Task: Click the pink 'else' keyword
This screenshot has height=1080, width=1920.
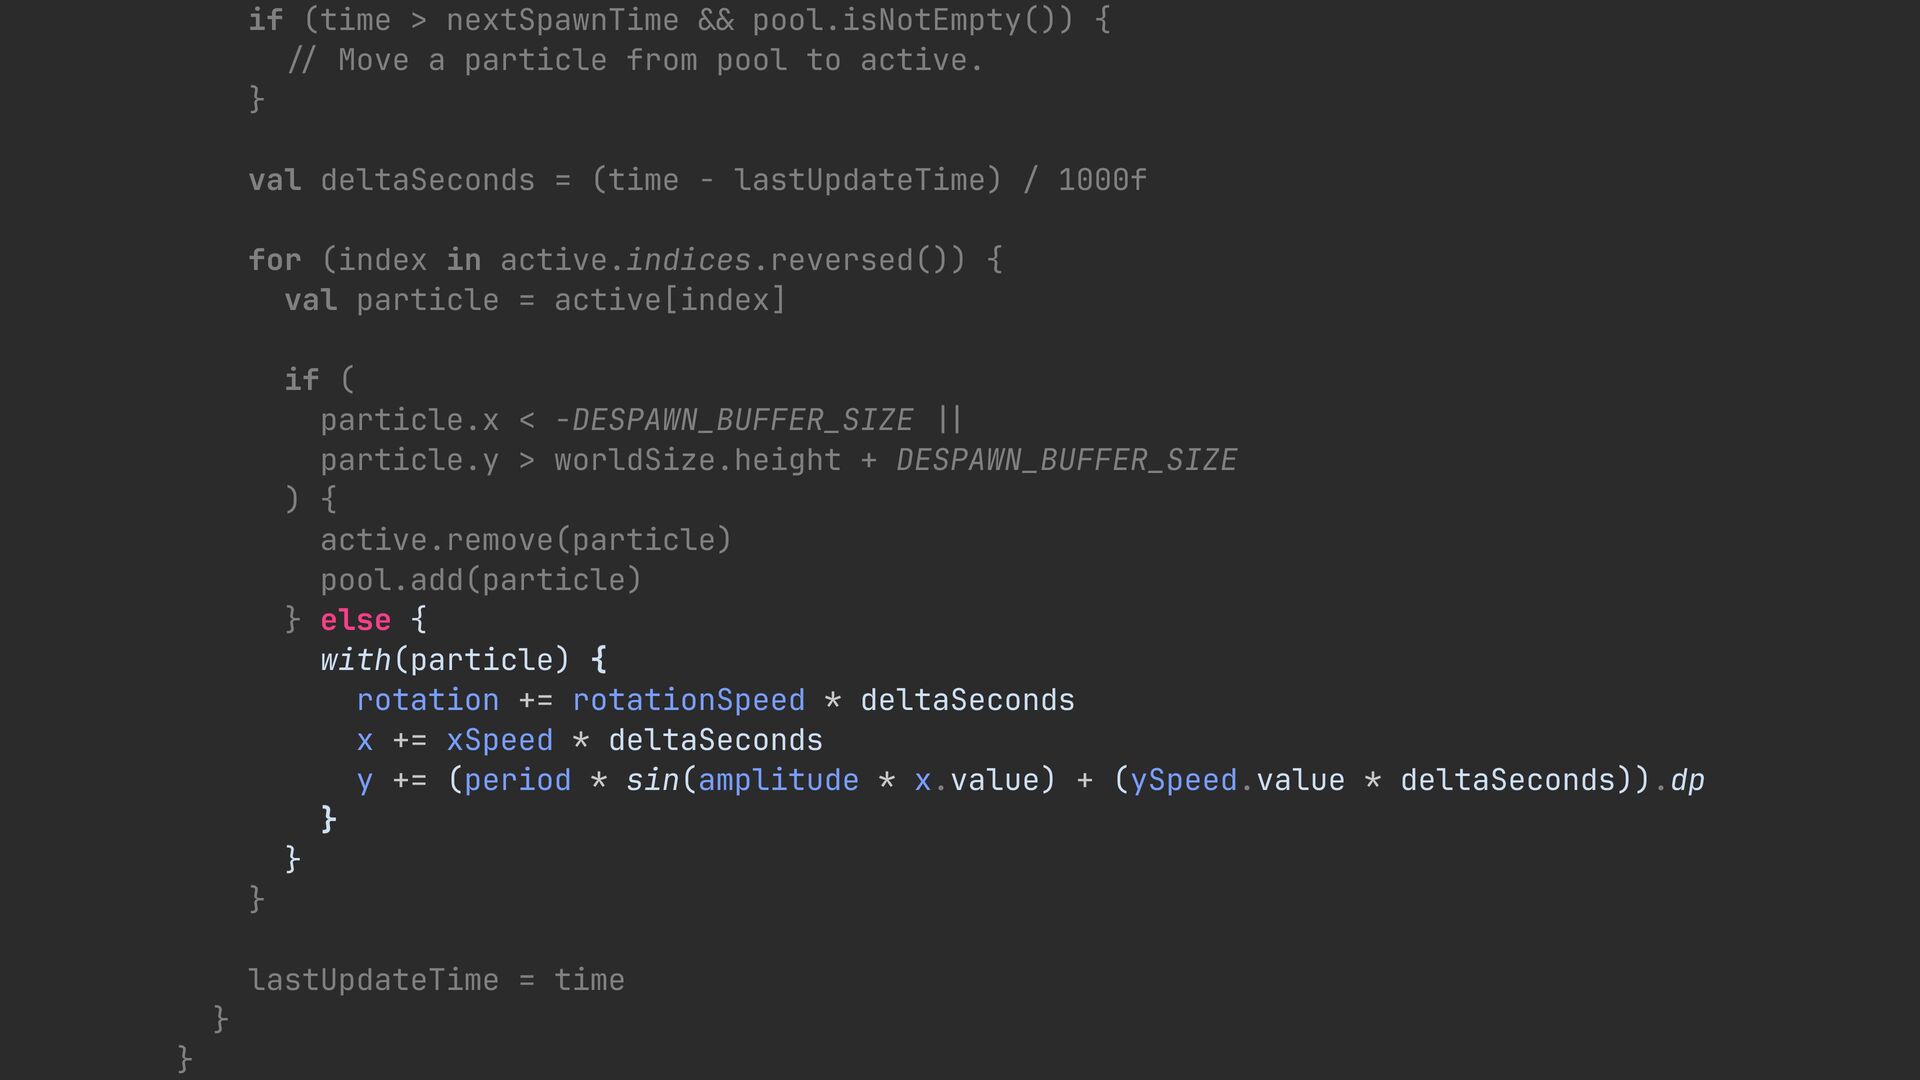Action: (355, 620)
